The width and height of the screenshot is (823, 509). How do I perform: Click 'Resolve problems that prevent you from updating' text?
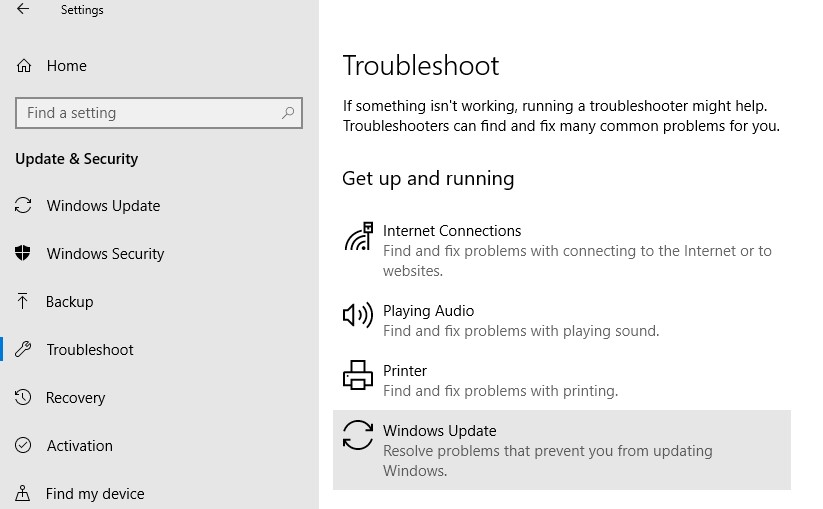click(547, 451)
